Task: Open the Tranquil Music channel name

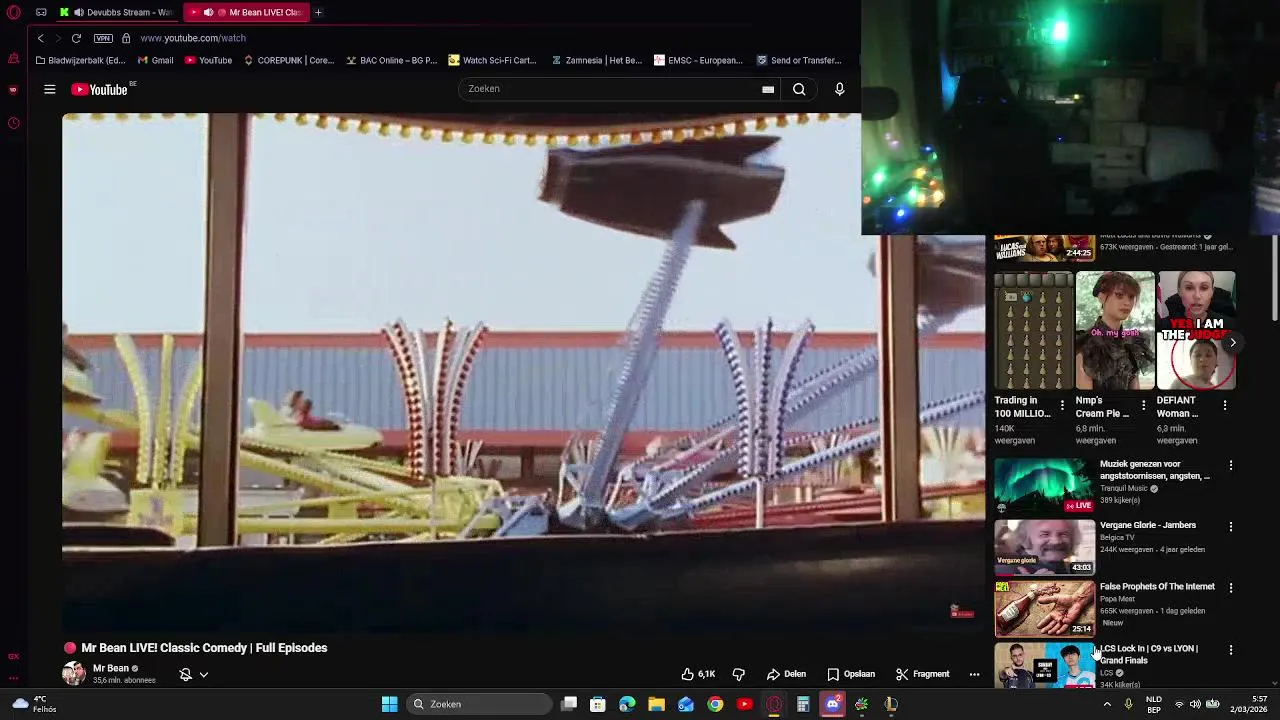Action: [x=1123, y=488]
